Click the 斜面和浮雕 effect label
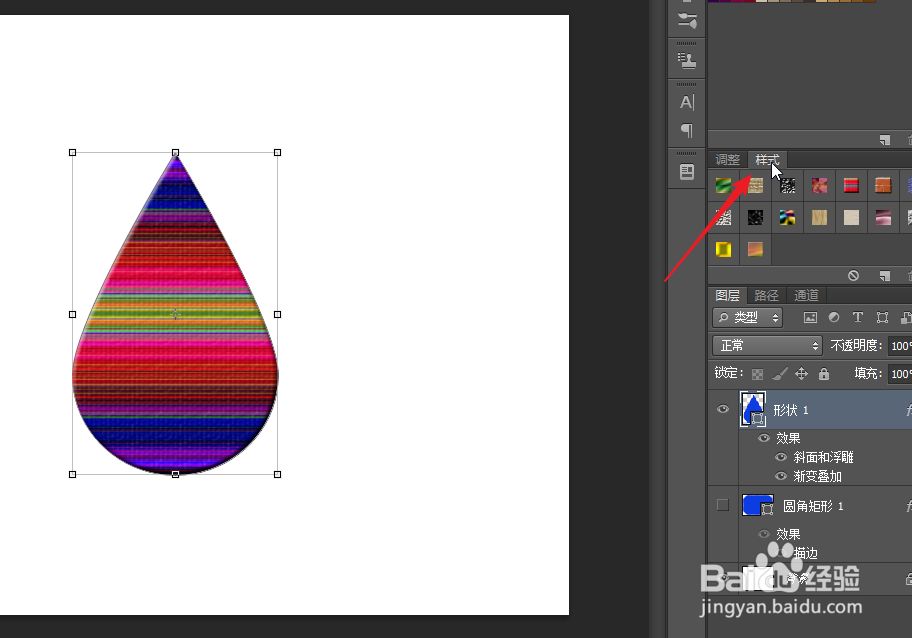This screenshot has width=912, height=638. click(x=823, y=457)
